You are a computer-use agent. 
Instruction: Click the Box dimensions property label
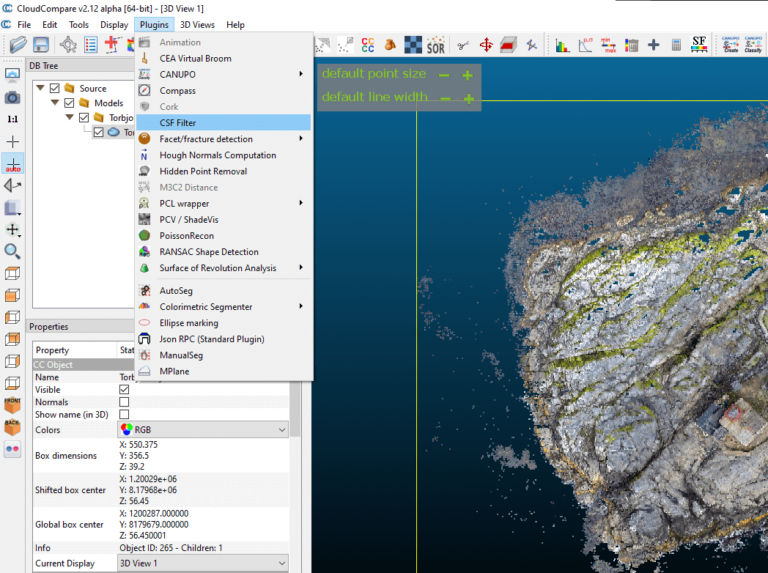[66, 455]
